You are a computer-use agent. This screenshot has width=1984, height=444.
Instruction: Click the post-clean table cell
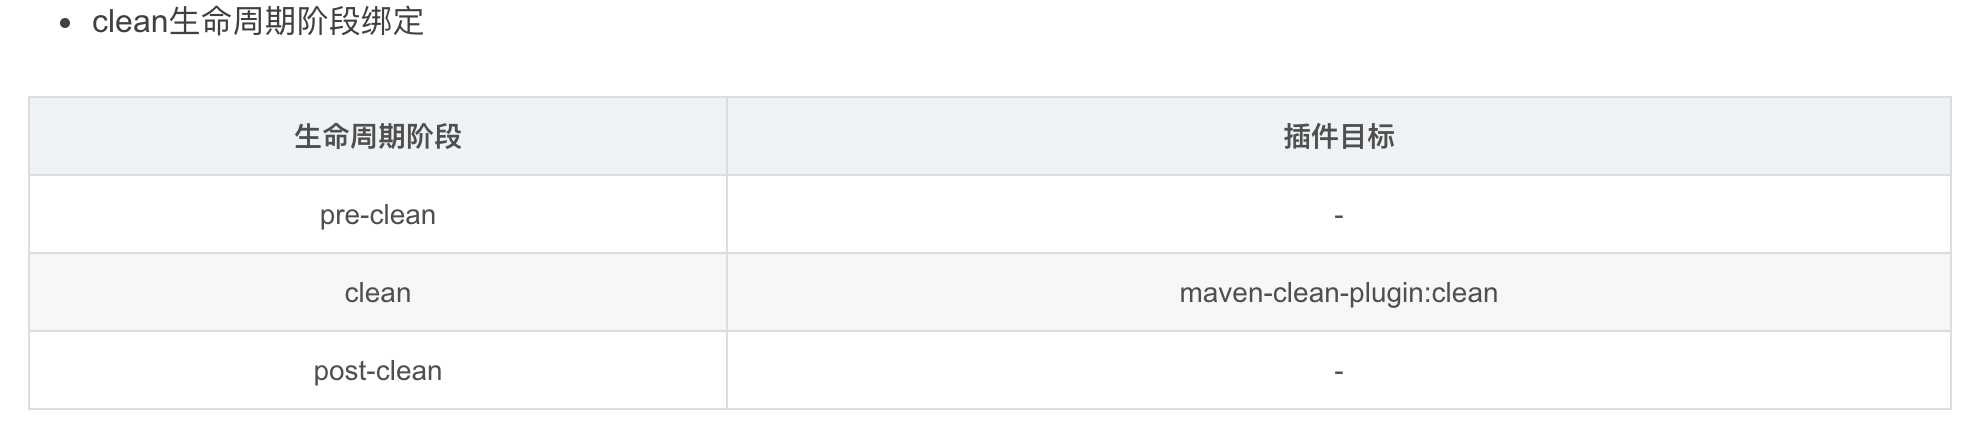[x=378, y=371]
